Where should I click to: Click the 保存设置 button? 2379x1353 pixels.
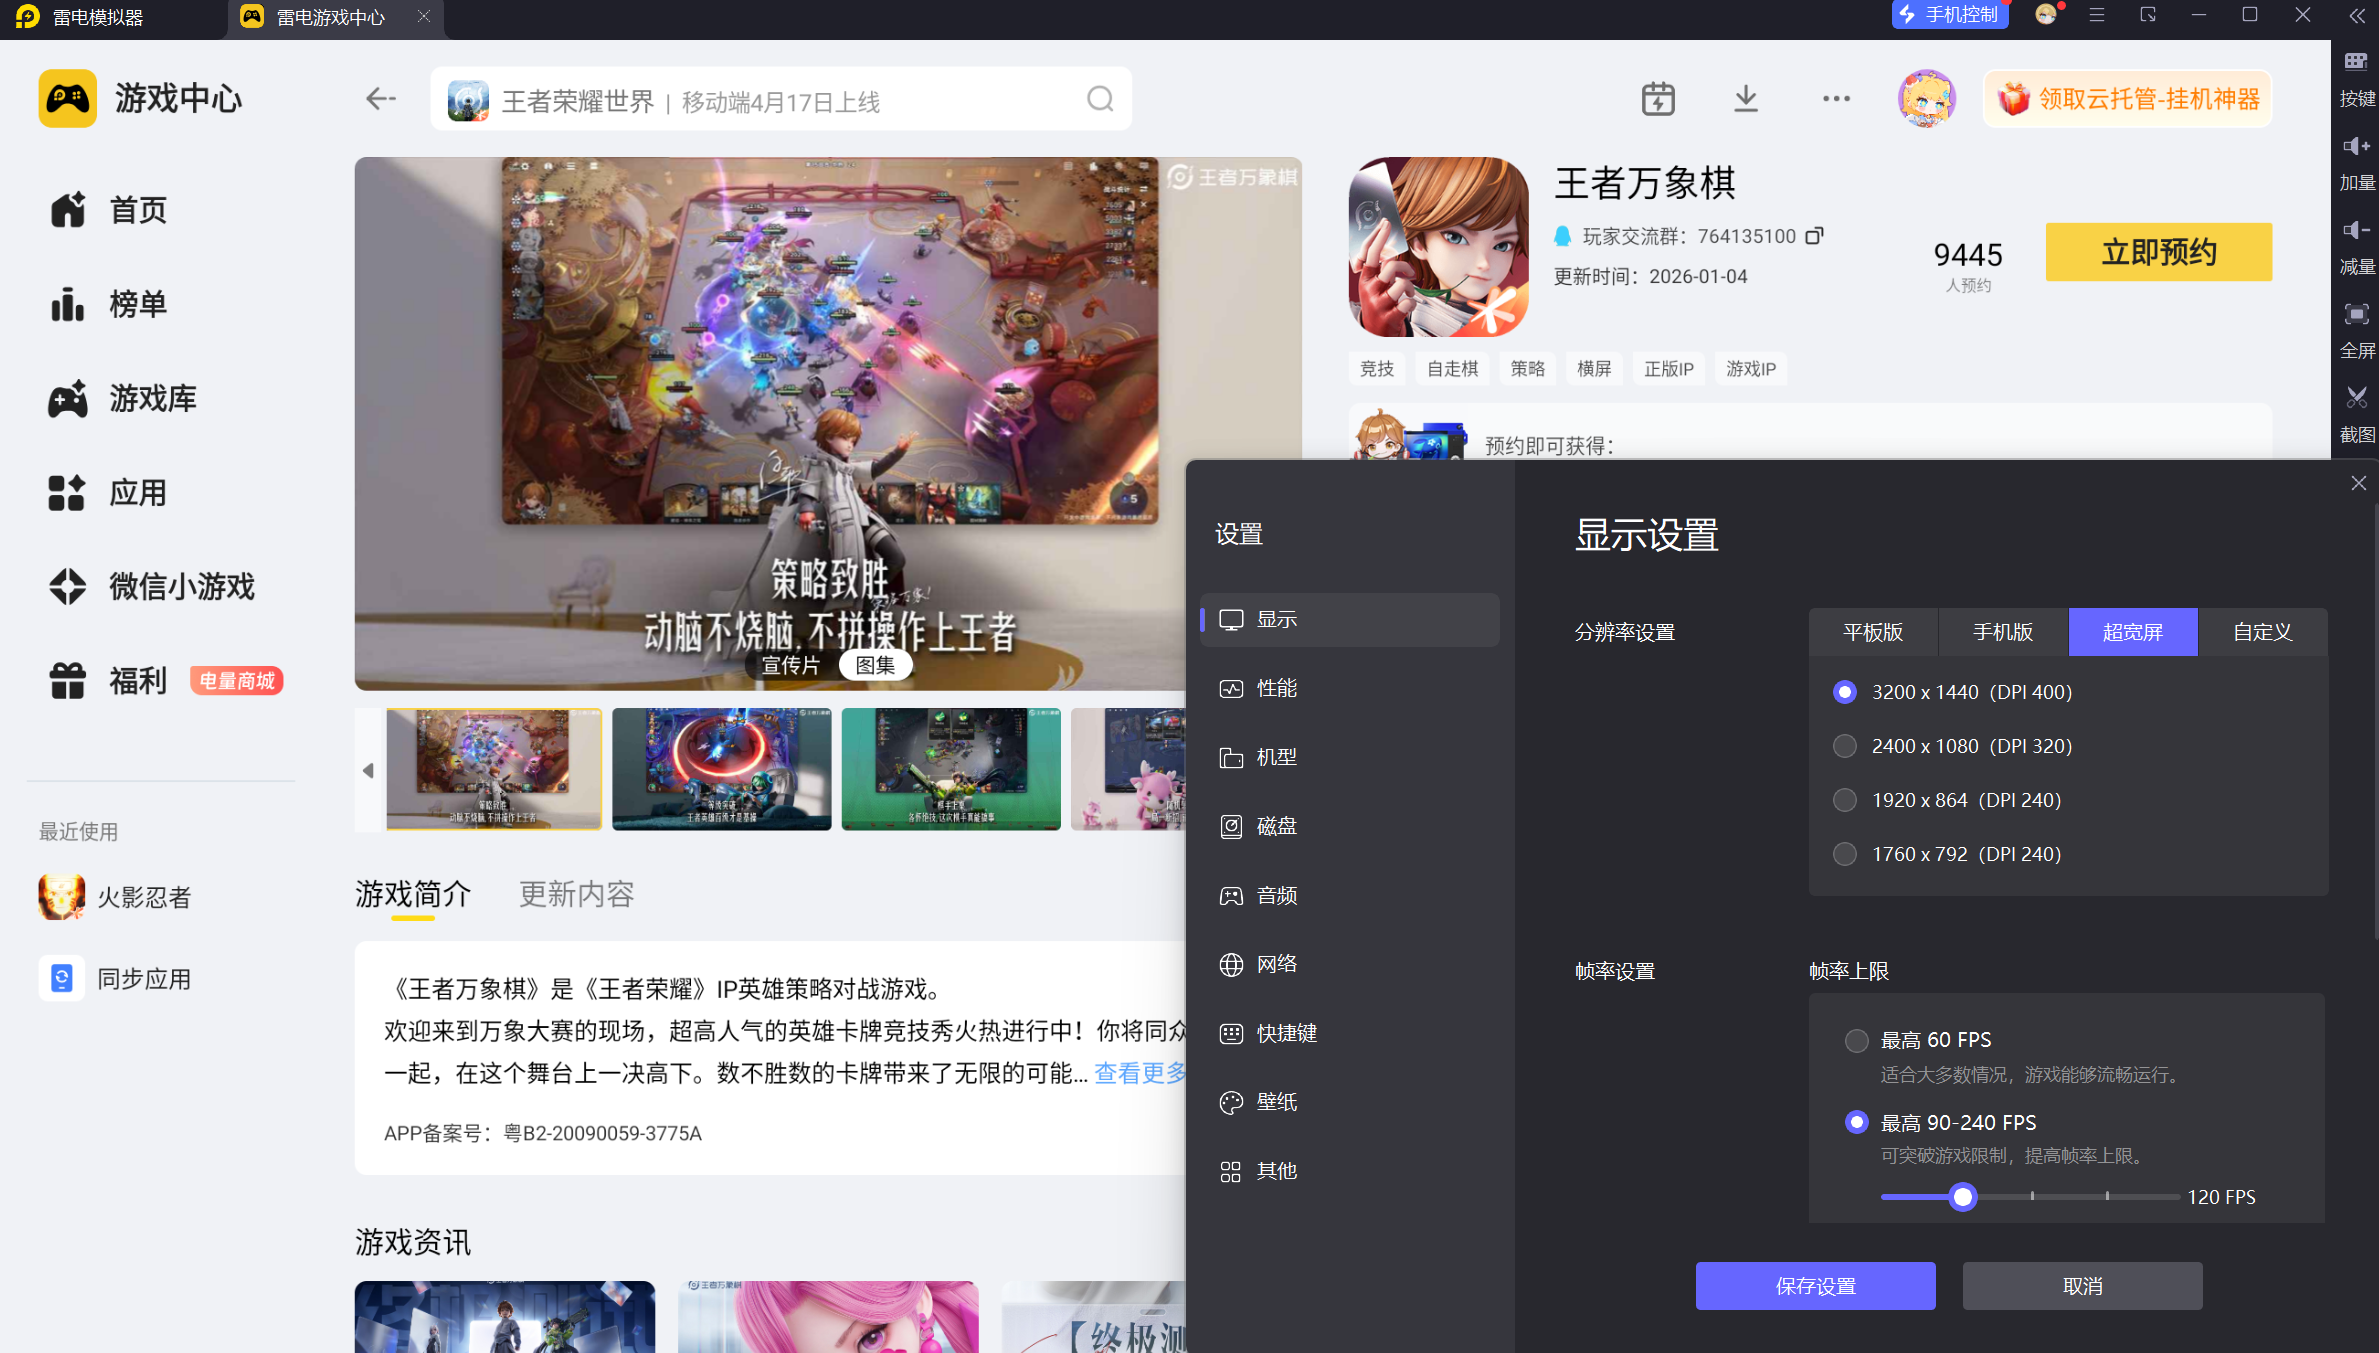(x=1815, y=1286)
